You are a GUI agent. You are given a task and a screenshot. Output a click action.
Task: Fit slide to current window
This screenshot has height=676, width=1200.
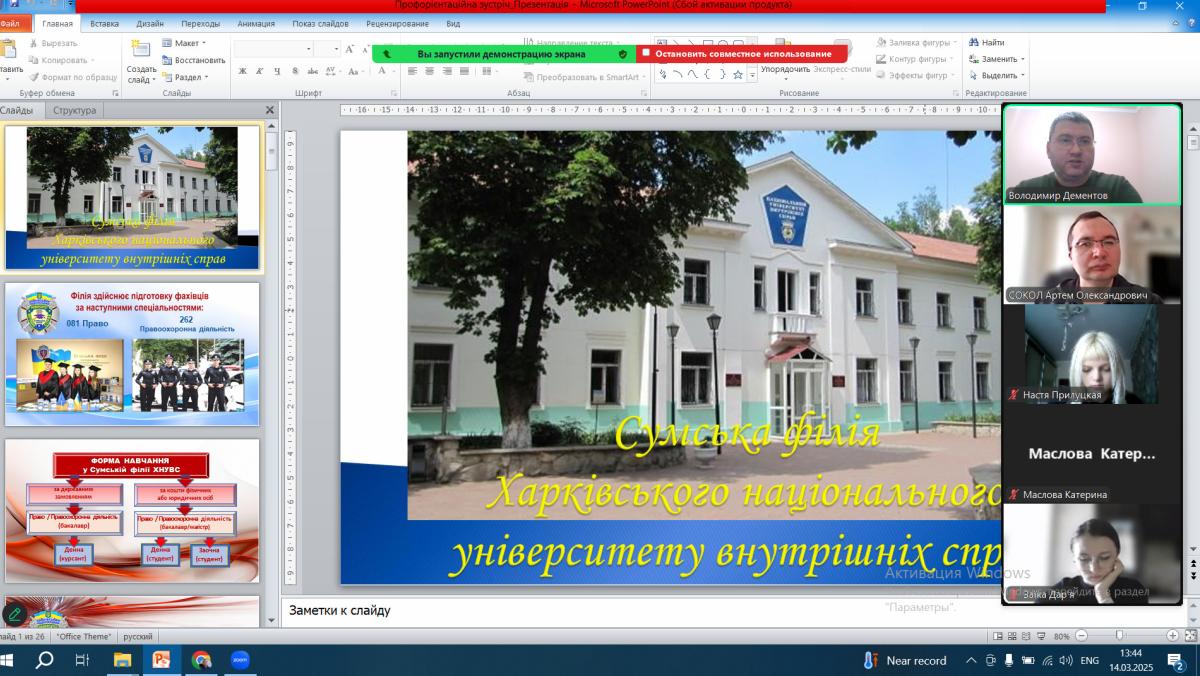[x=1189, y=636]
